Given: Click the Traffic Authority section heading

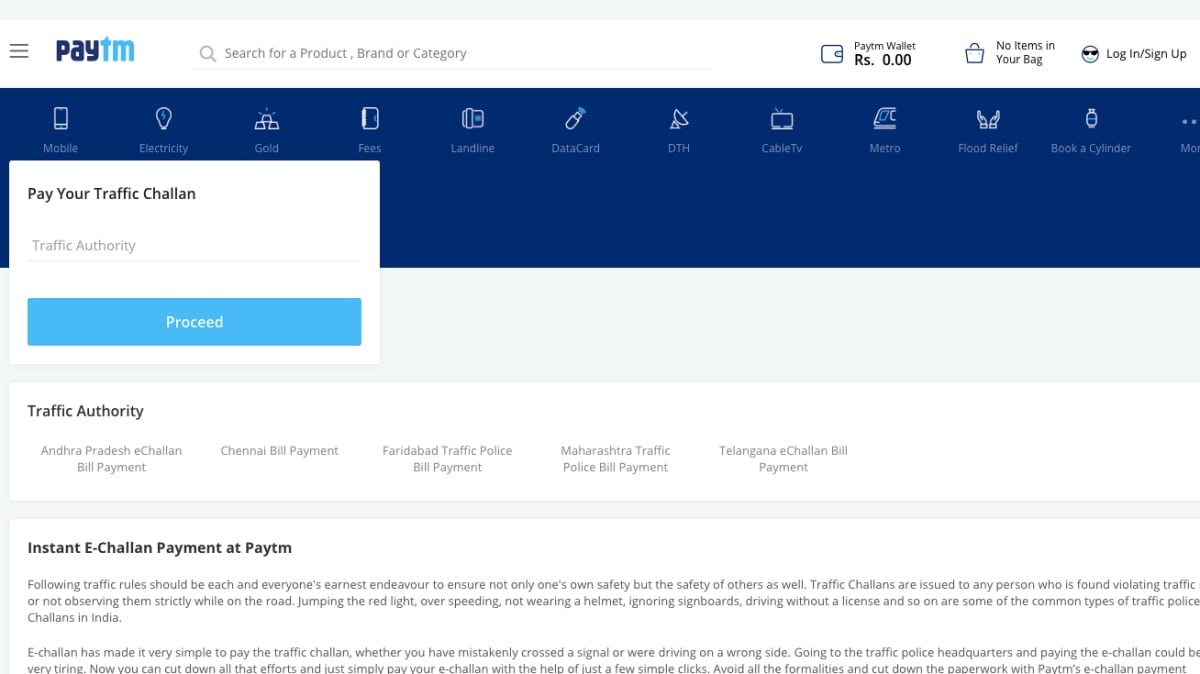Looking at the screenshot, I should 86,411.
